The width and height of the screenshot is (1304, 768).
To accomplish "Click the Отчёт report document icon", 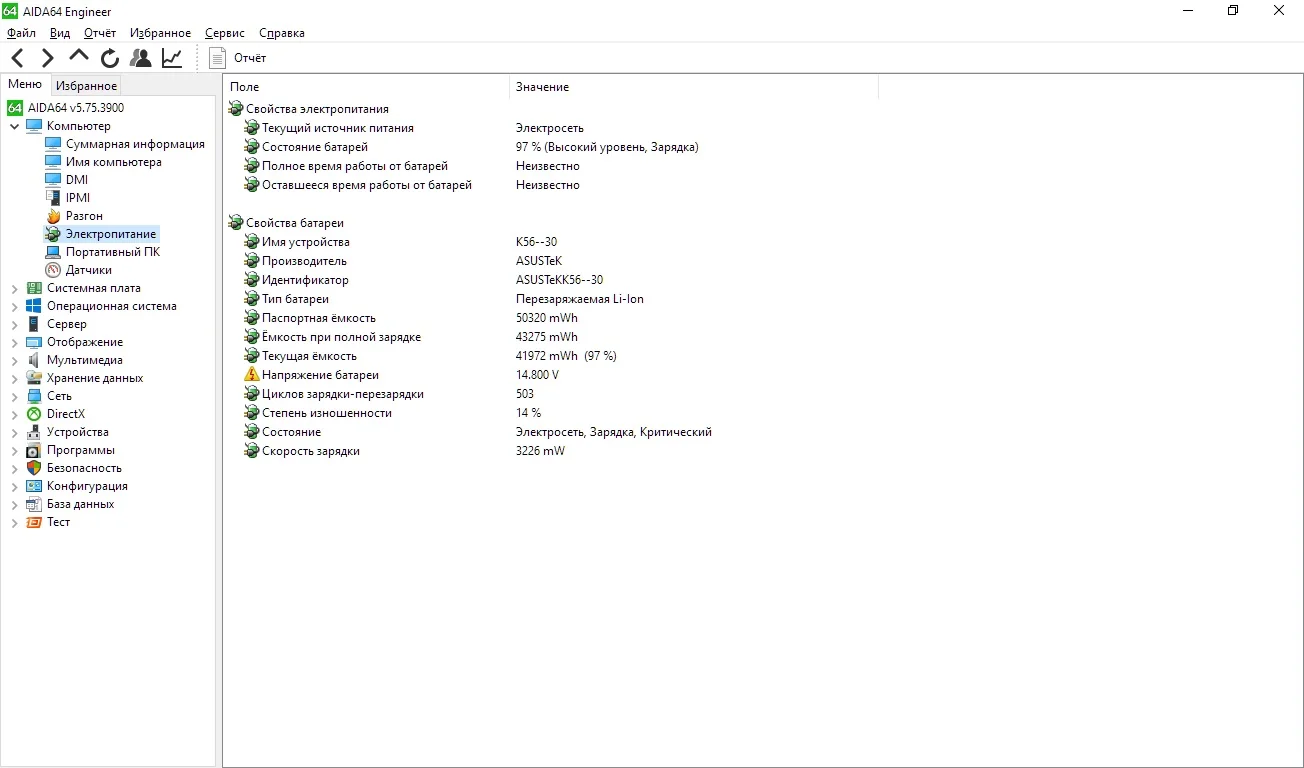I will (x=217, y=58).
